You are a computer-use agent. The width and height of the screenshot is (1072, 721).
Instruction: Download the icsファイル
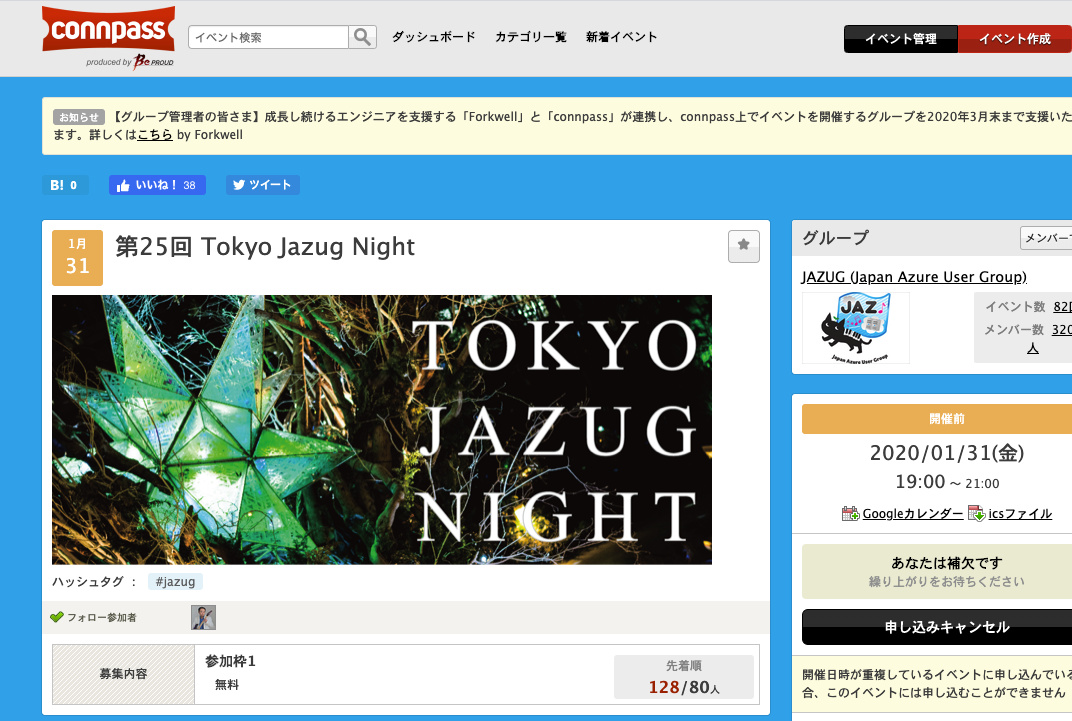pos(1010,513)
